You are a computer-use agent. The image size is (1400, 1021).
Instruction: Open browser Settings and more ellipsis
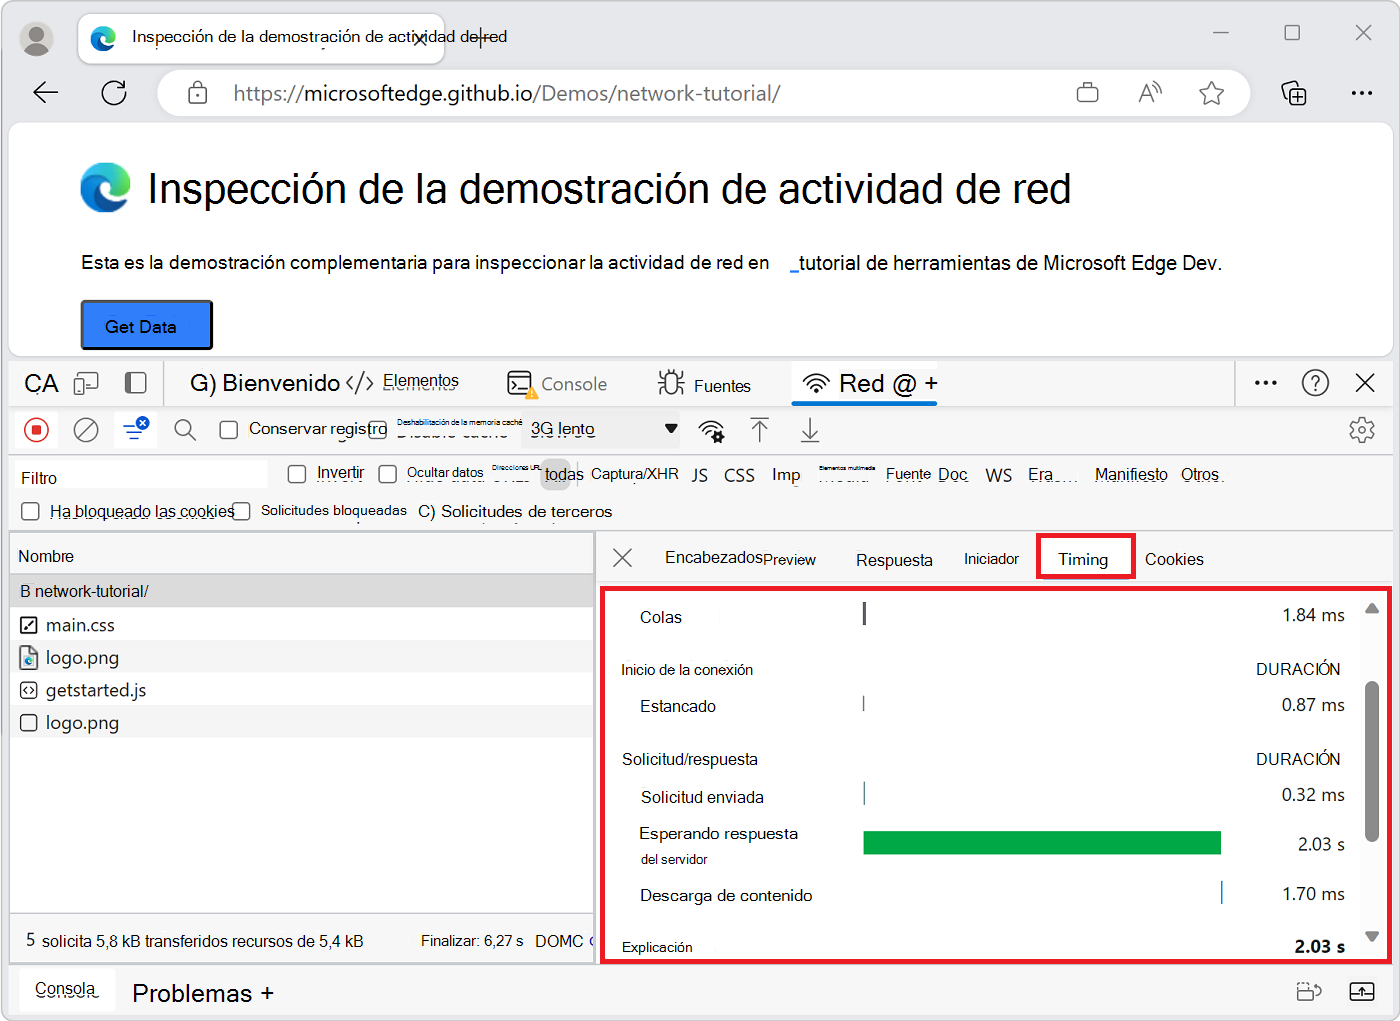1362,93
